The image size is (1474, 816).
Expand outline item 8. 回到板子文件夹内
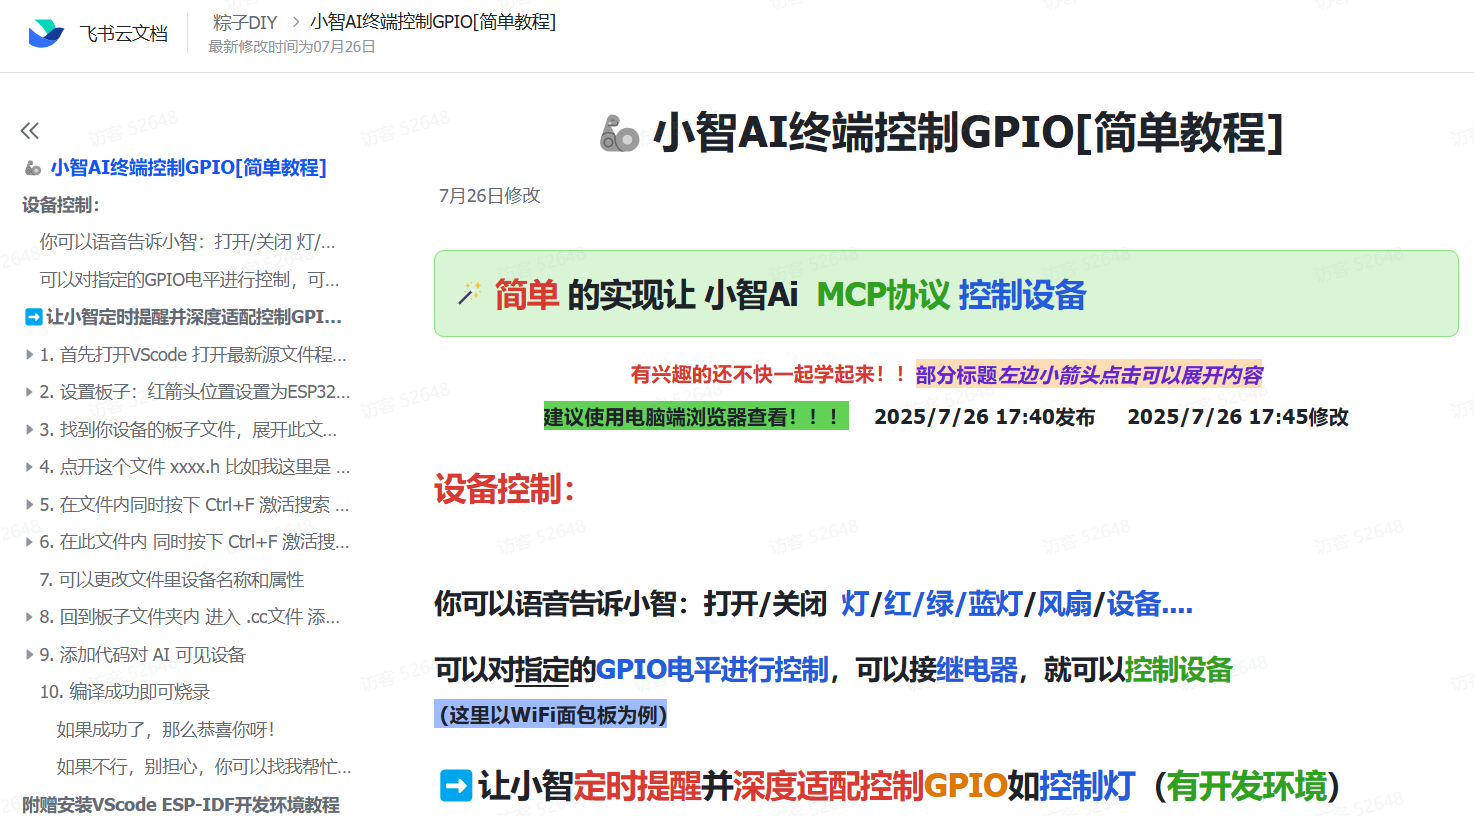point(29,617)
